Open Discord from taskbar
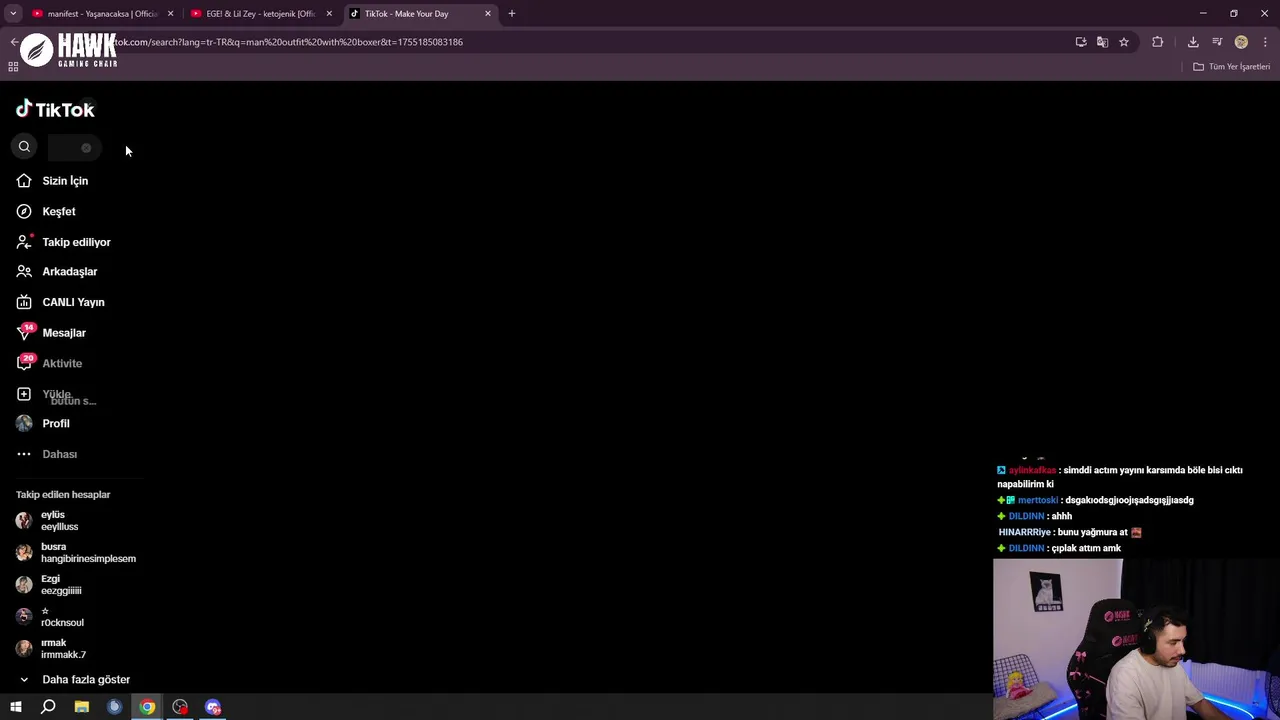 213,707
